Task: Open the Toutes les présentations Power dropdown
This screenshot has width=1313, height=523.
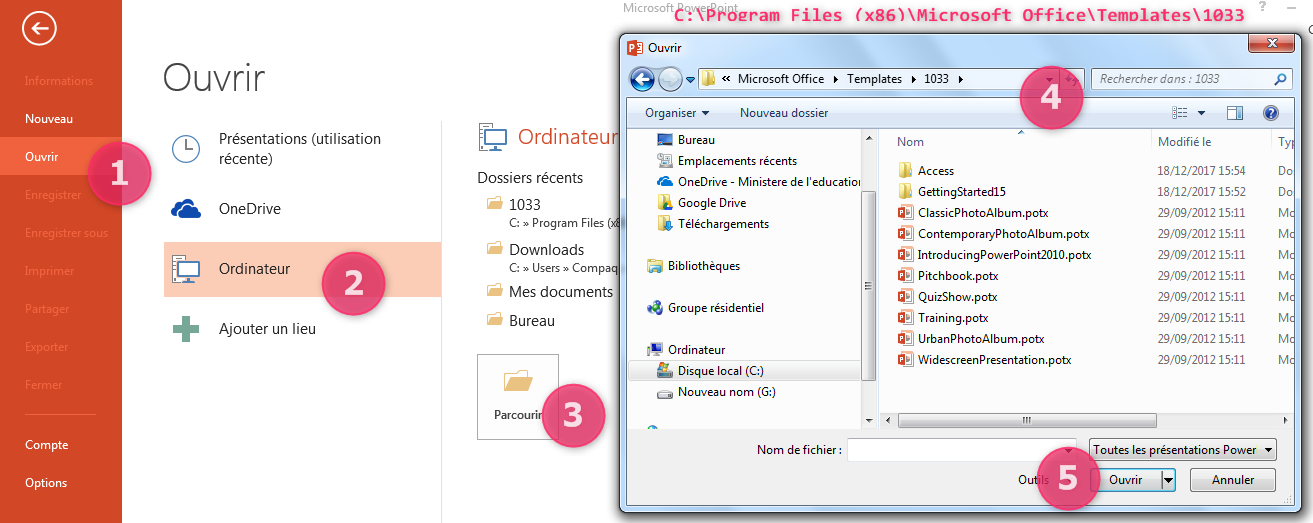Action: pos(1183,450)
